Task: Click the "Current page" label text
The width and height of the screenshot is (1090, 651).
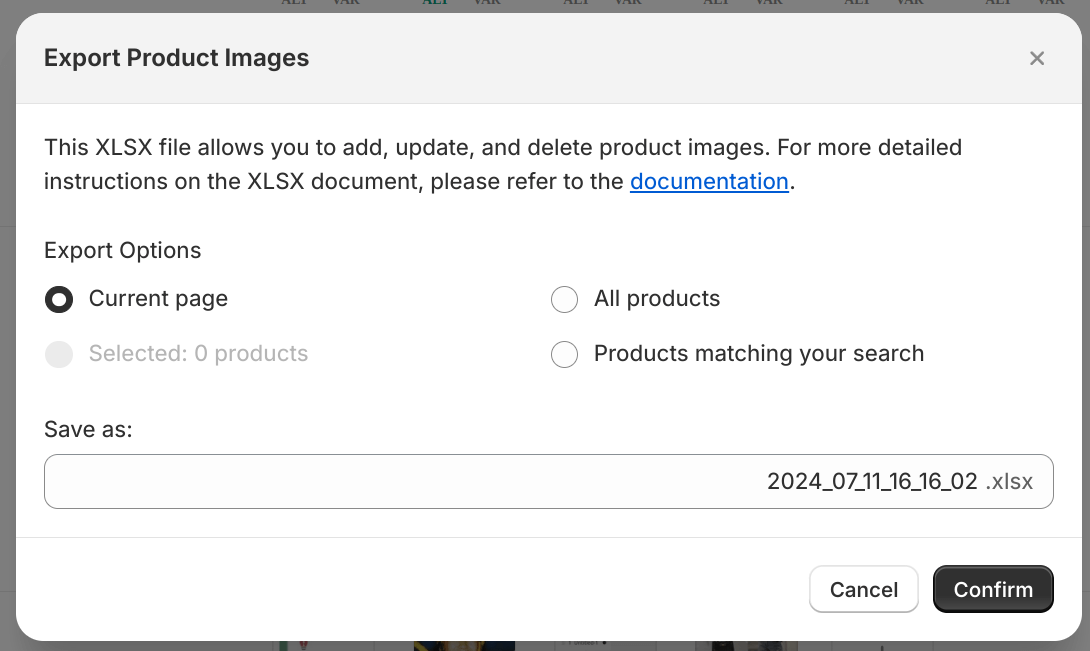Action: 158,299
